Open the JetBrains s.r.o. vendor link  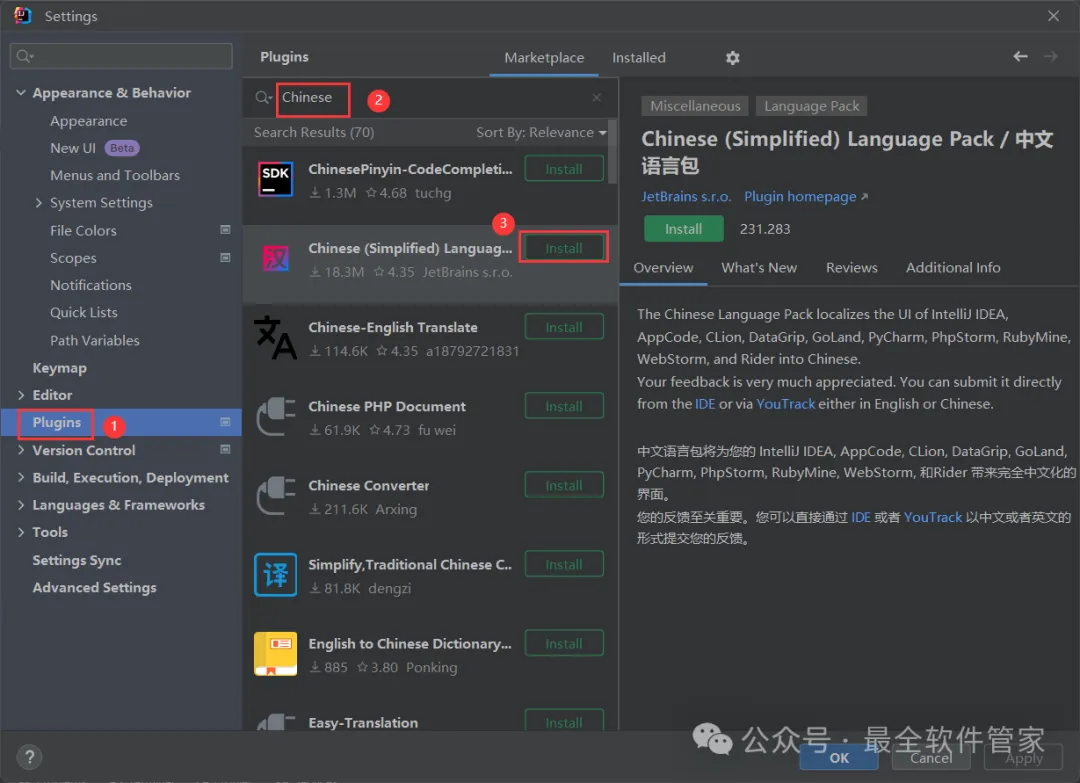[x=686, y=197]
